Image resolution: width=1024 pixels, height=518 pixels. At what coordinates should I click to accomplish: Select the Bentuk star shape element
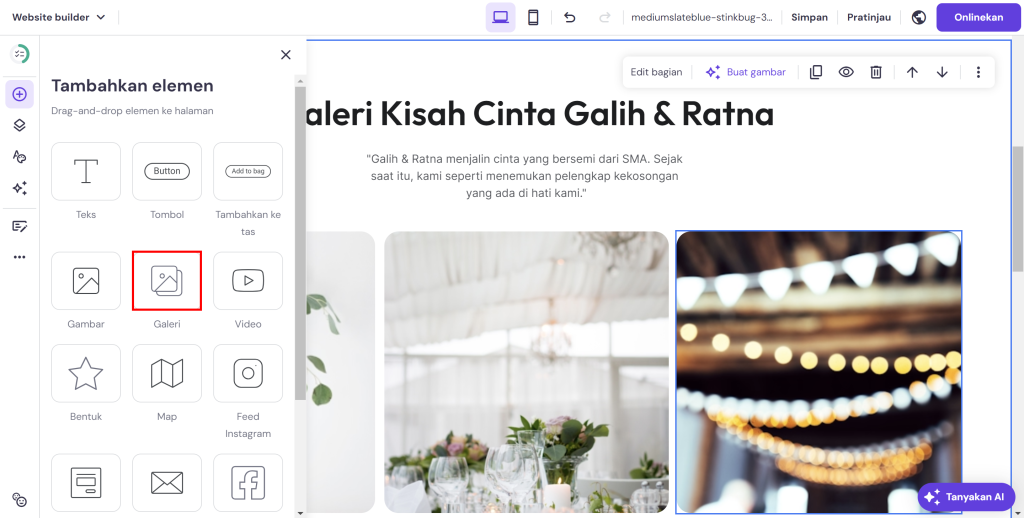[86, 374]
